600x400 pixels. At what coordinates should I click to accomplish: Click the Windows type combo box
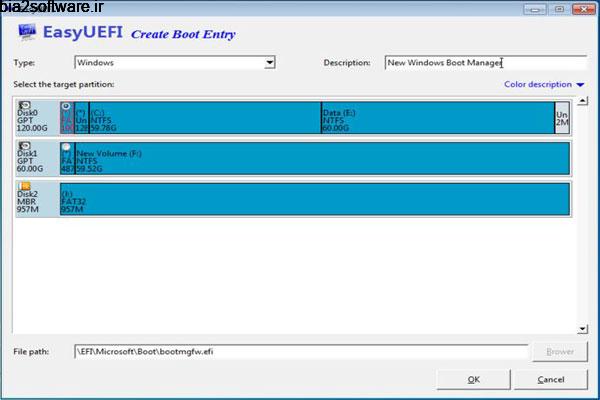[x=174, y=62]
